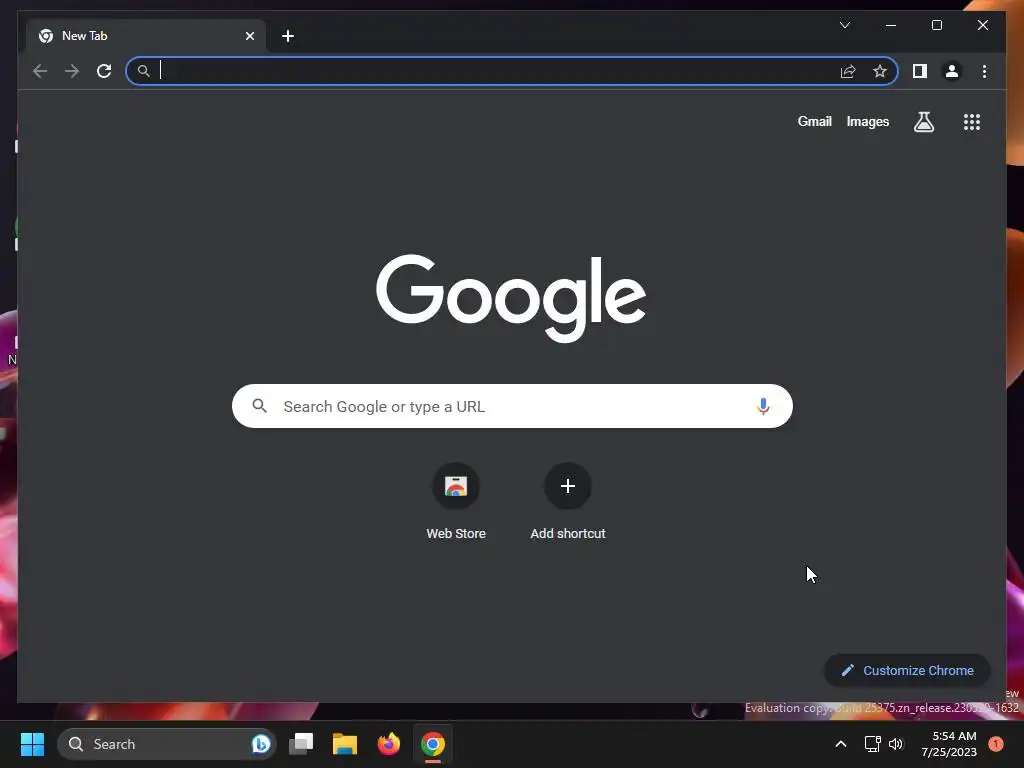The width and height of the screenshot is (1024, 768).
Task: Maximize the Chrome window
Action: [x=936, y=25]
